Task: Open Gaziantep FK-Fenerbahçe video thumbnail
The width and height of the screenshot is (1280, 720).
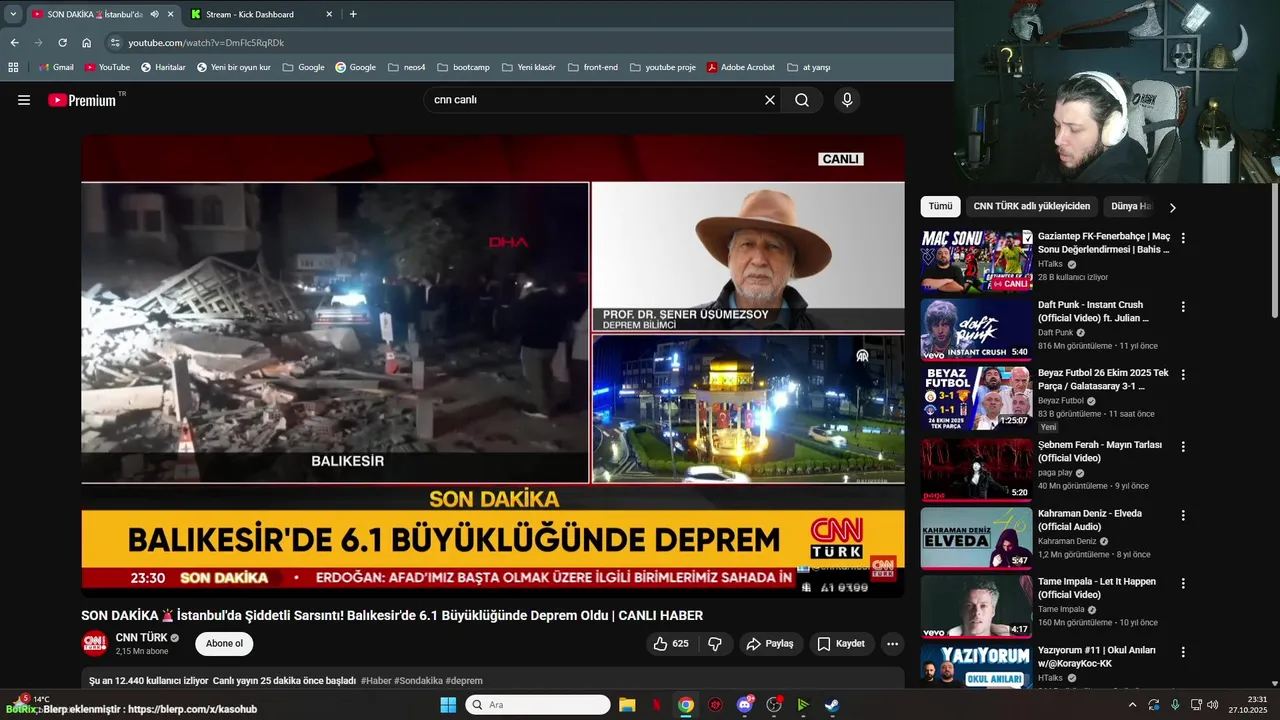Action: [976, 261]
